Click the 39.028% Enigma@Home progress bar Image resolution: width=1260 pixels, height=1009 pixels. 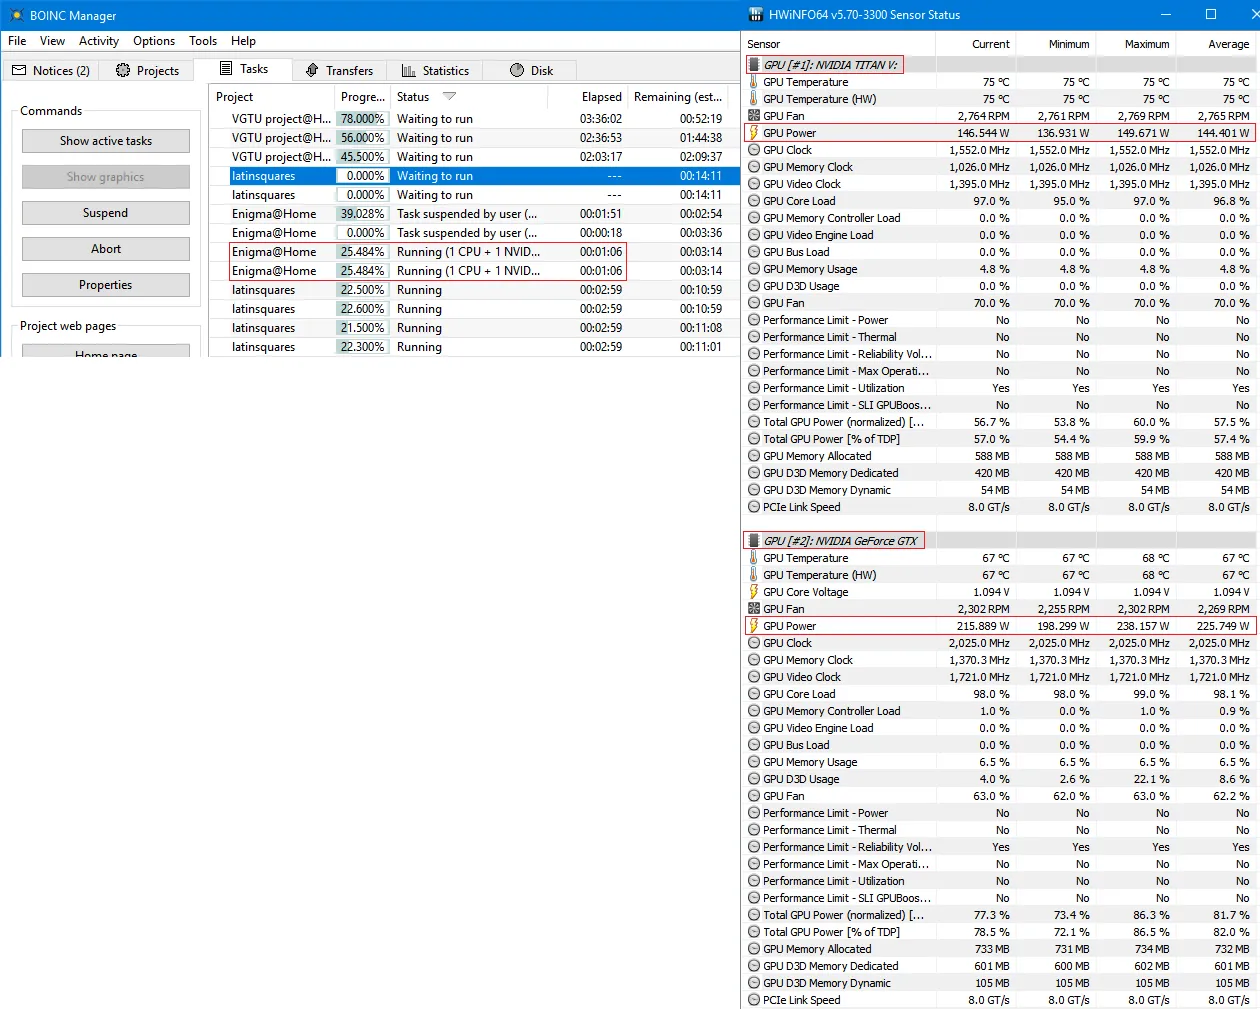pyautogui.click(x=361, y=214)
